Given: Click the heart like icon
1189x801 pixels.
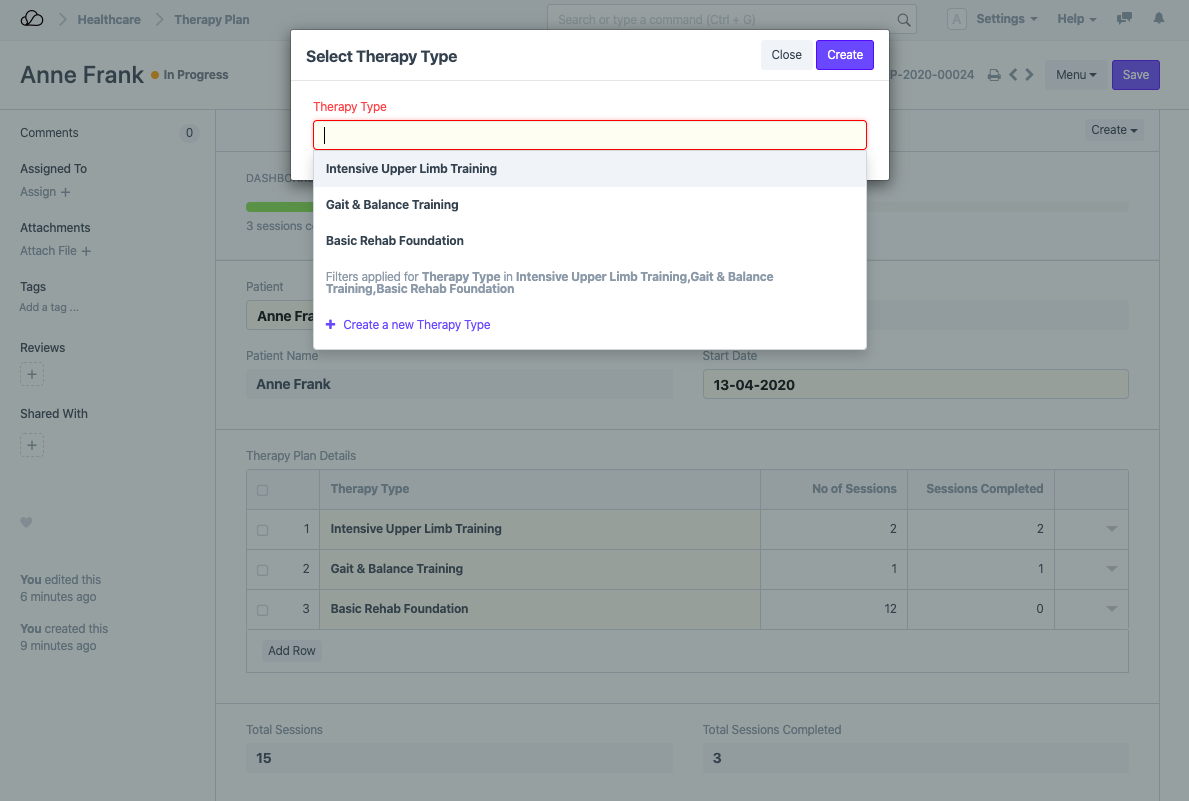Looking at the screenshot, I should tap(27, 522).
